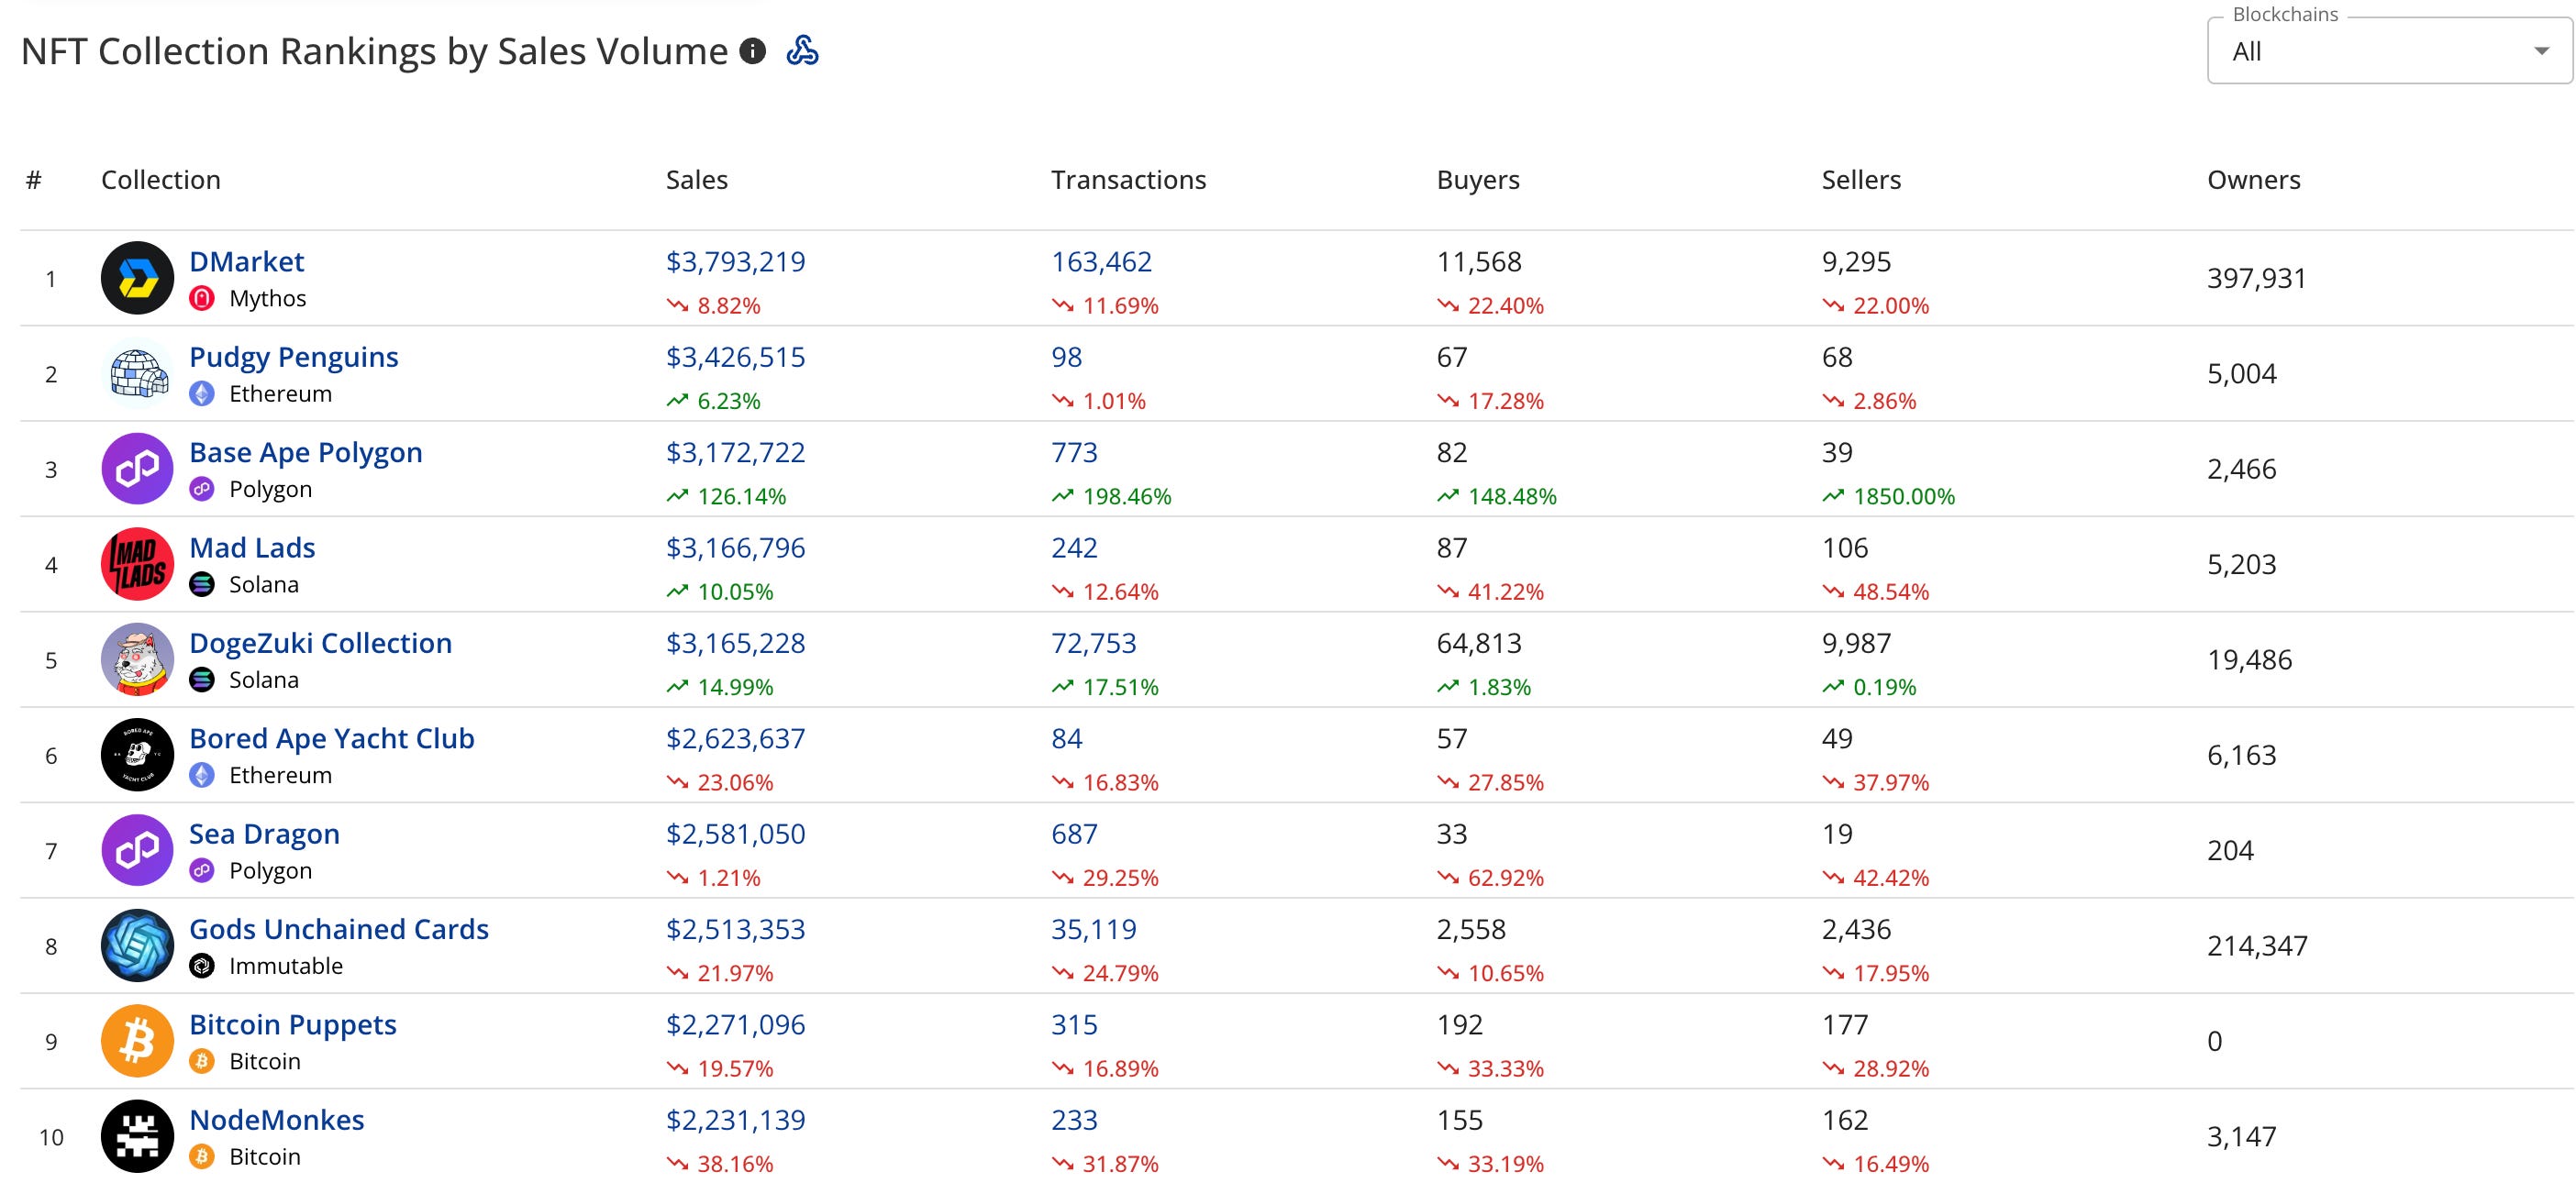Open the Base Ape Polygon collection link
This screenshot has width=2576, height=1183.
click(306, 452)
